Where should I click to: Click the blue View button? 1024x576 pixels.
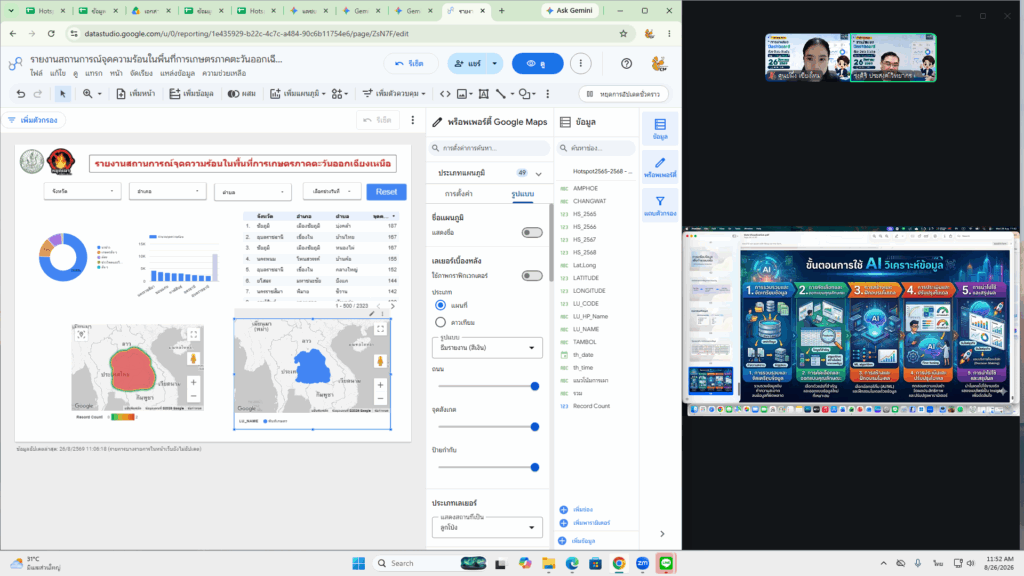pyautogui.click(x=537, y=63)
